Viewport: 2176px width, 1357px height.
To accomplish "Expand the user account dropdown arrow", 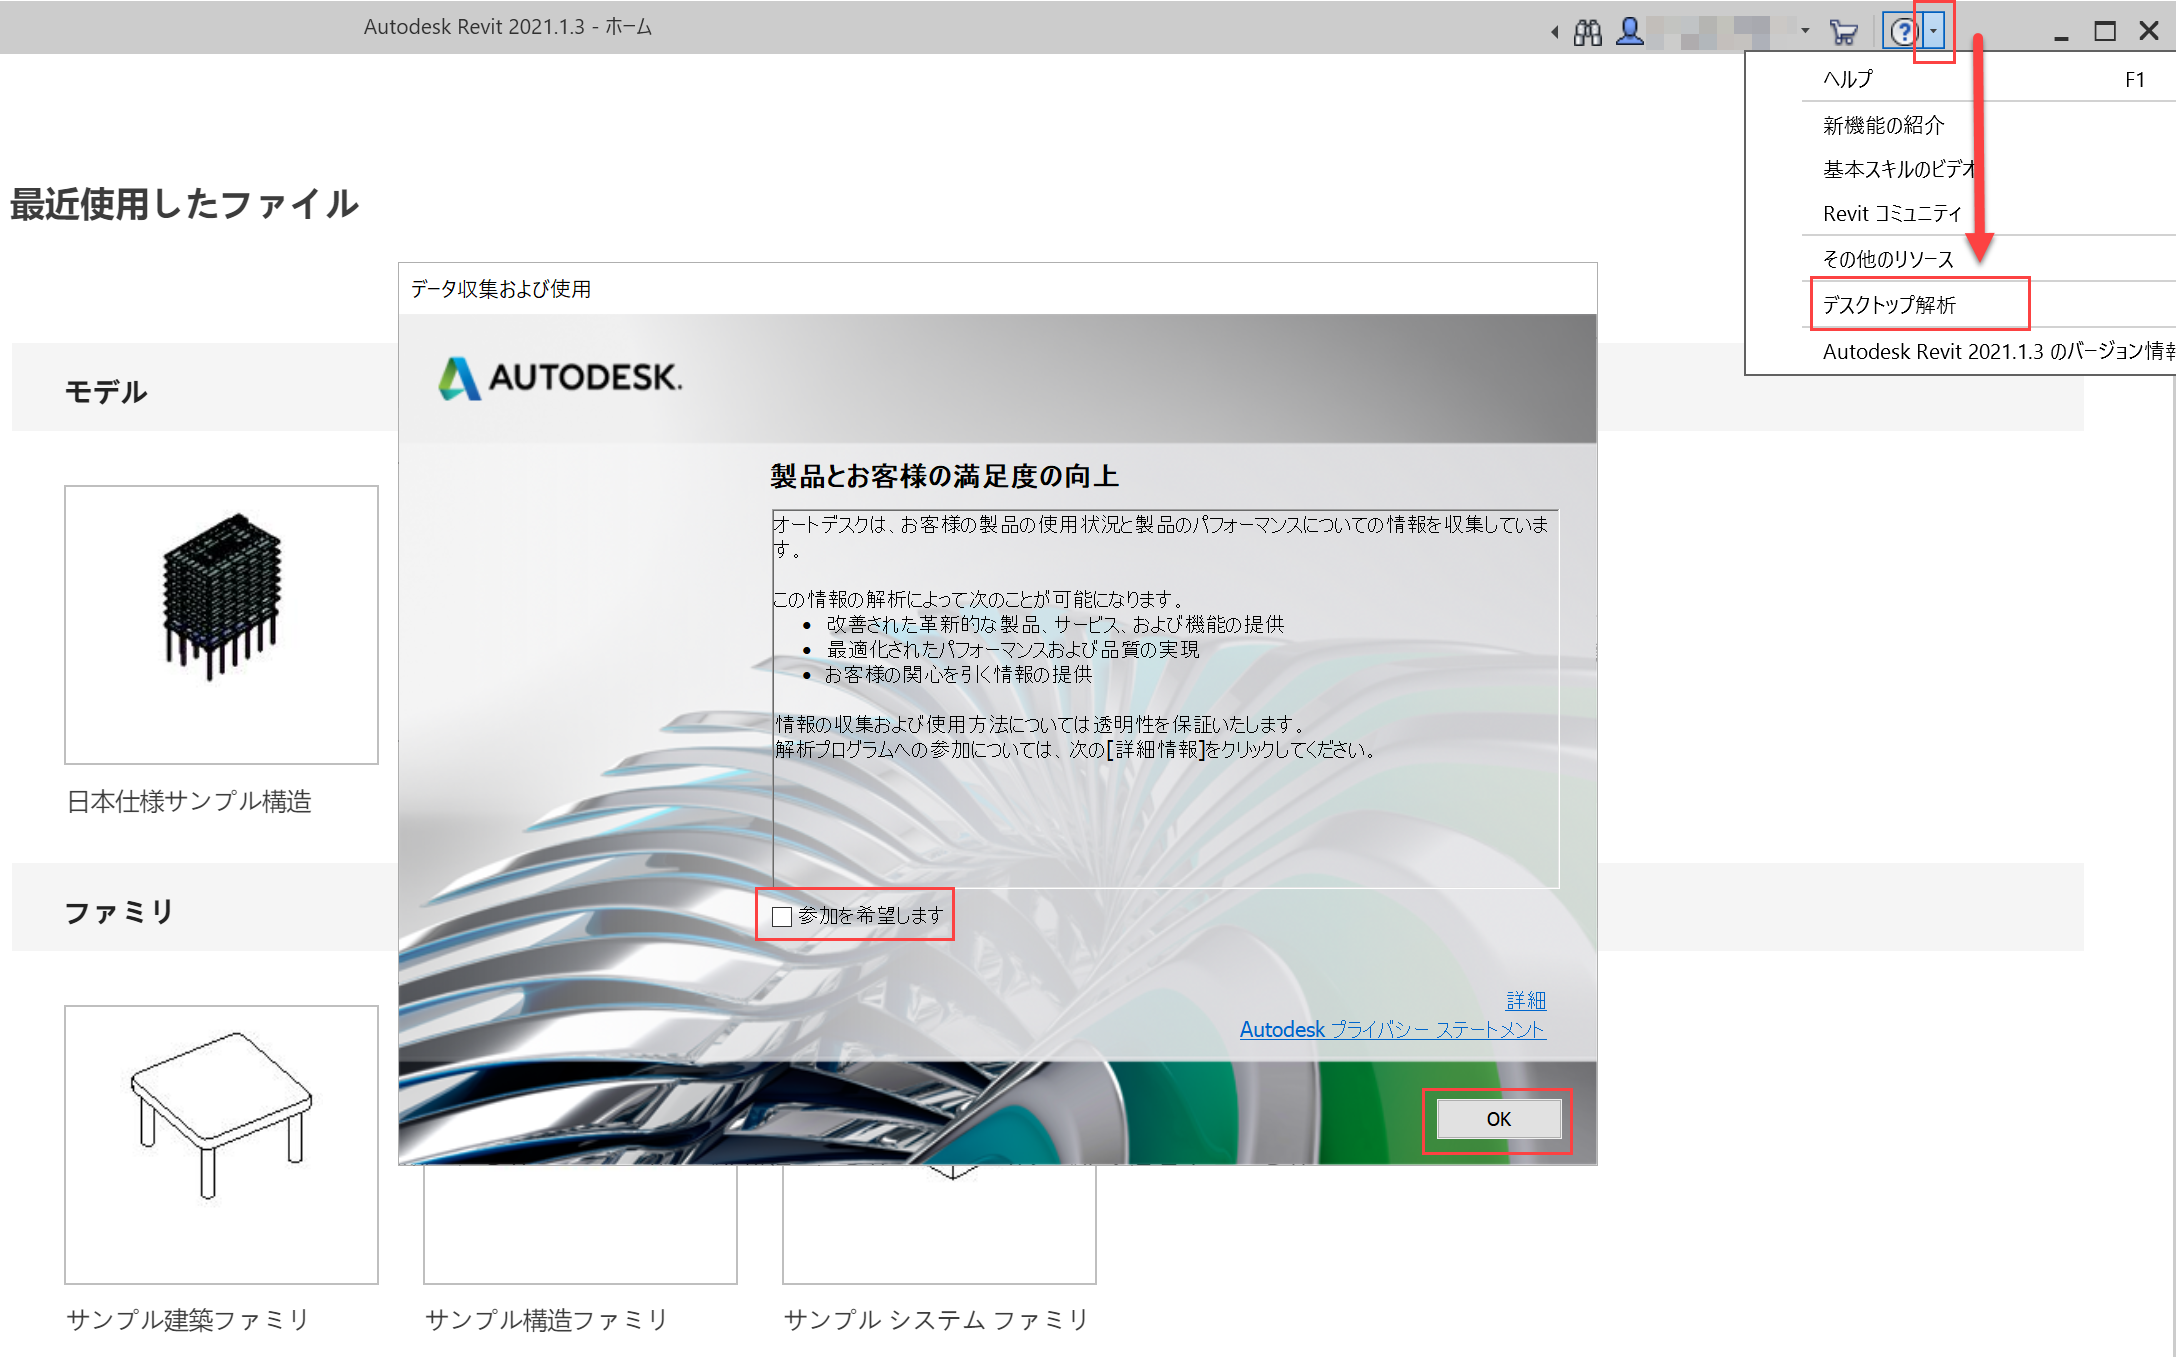I will pyautogui.click(x=1805, y=31).
